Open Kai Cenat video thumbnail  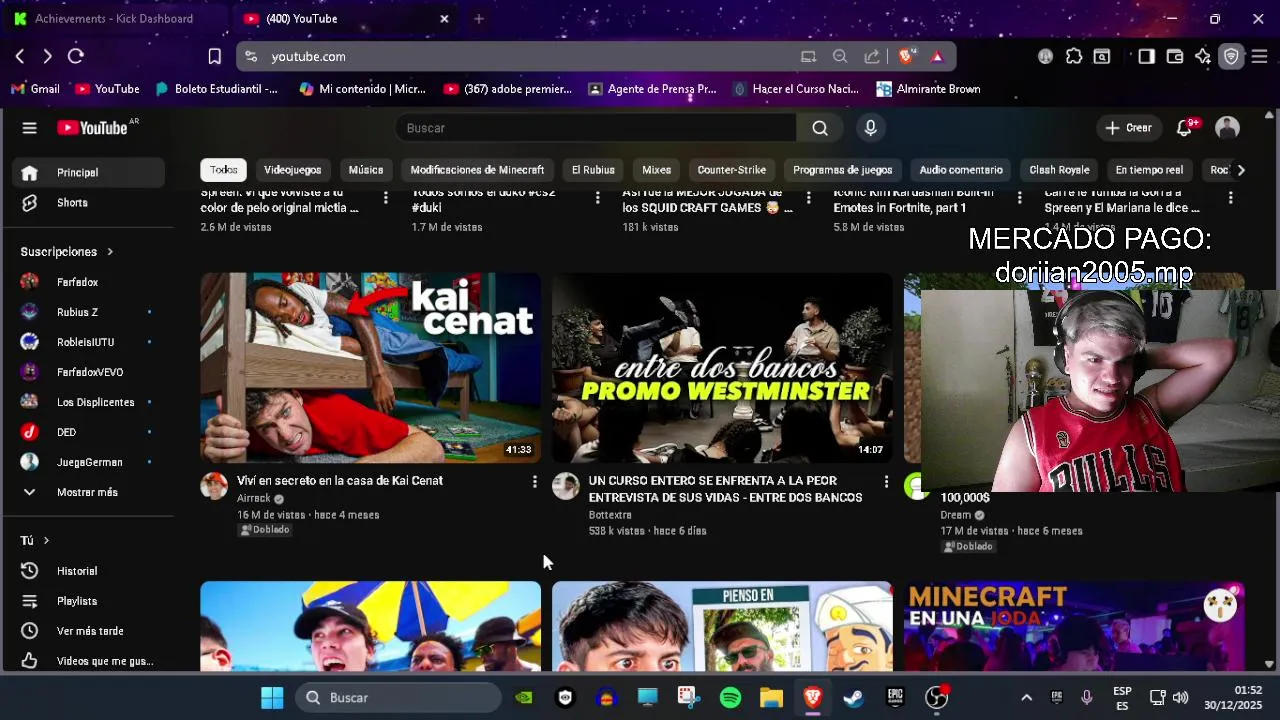tap(370, 368)
